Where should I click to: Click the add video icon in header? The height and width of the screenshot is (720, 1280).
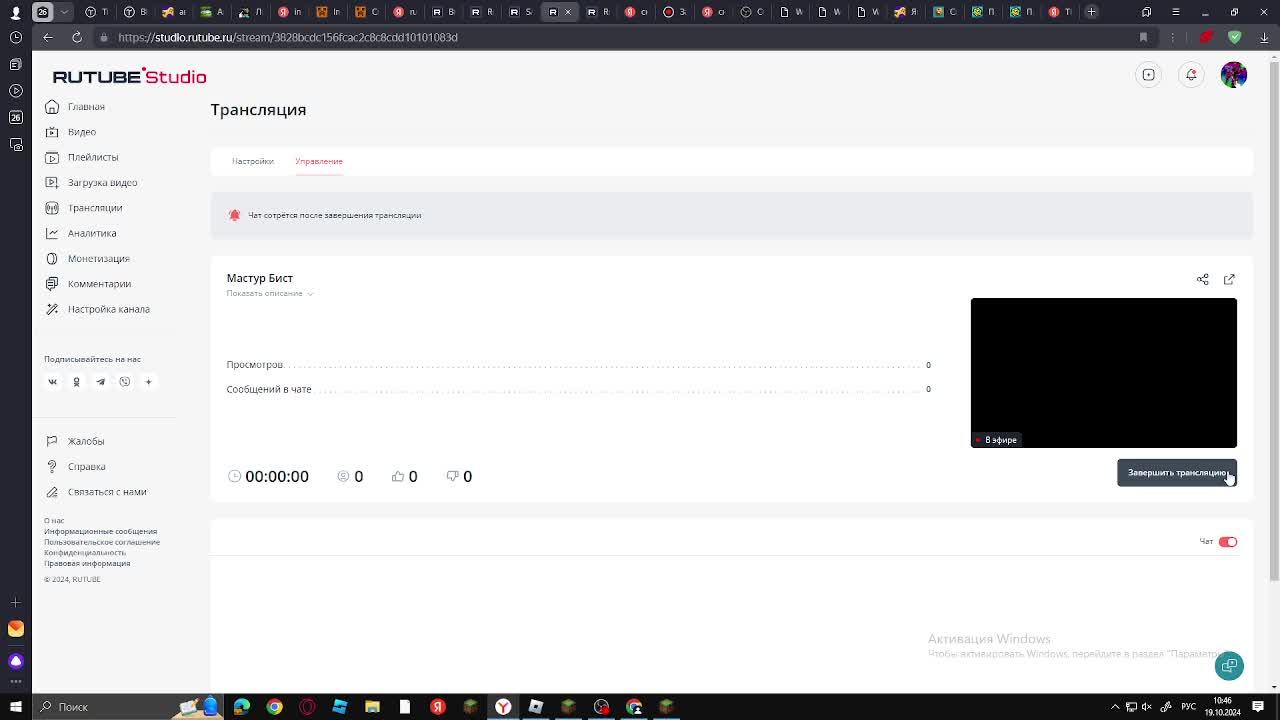[1149, 75]
